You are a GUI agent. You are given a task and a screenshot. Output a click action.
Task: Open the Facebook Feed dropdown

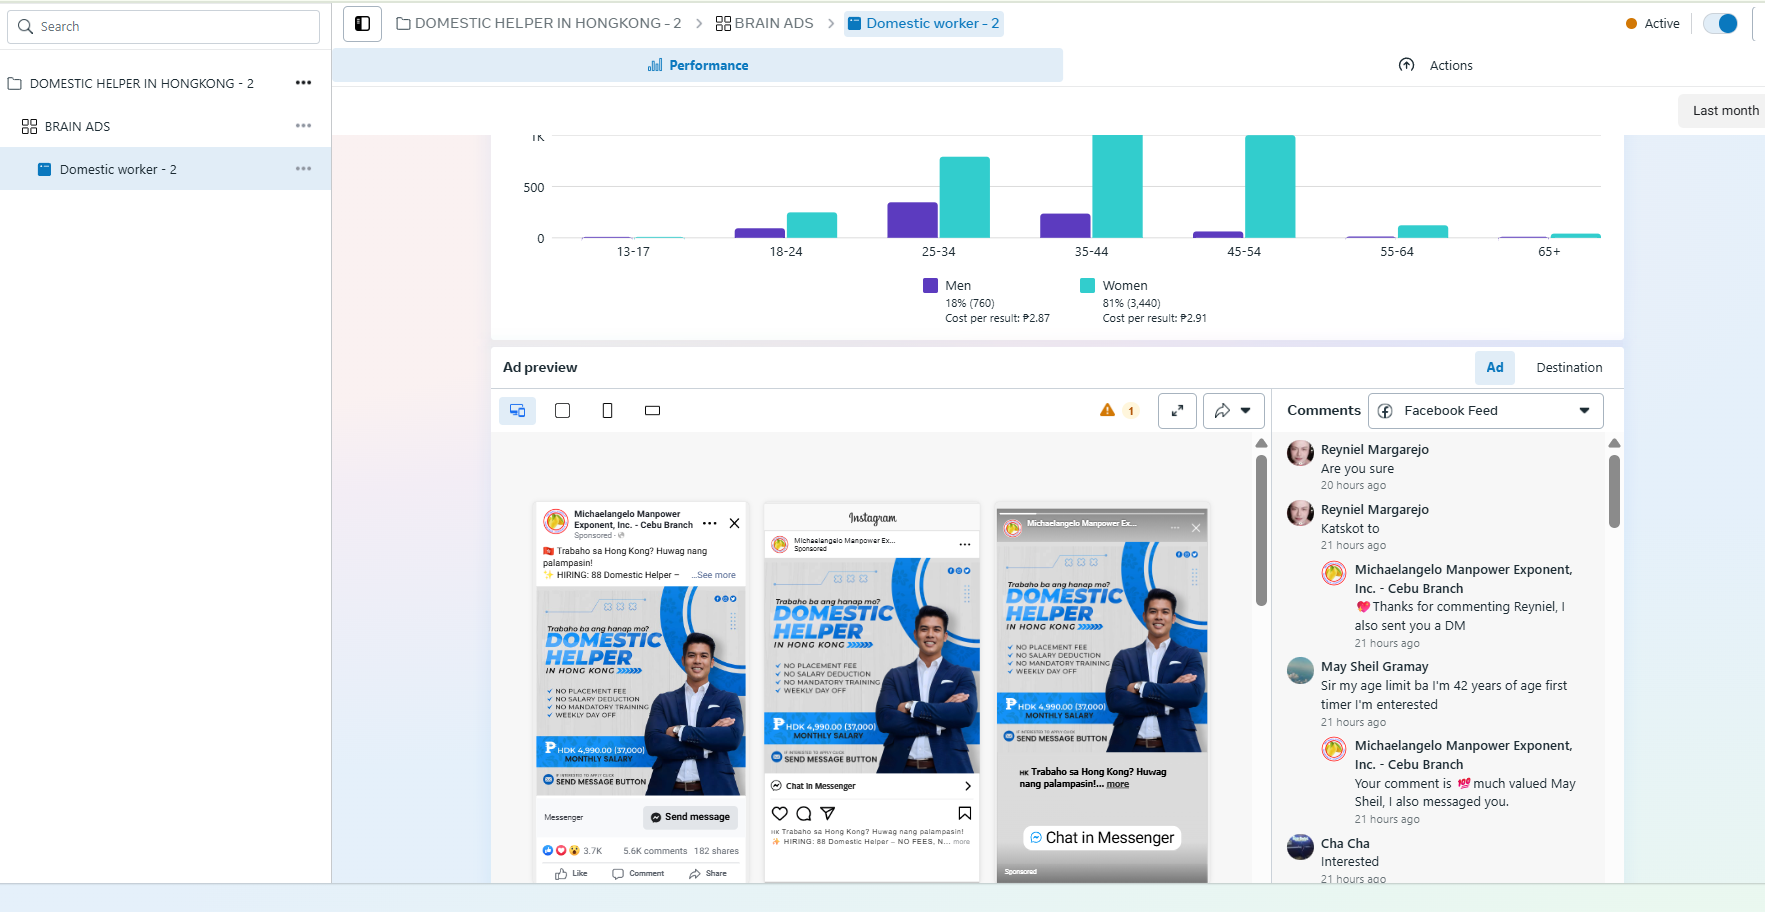[1485, 411]
